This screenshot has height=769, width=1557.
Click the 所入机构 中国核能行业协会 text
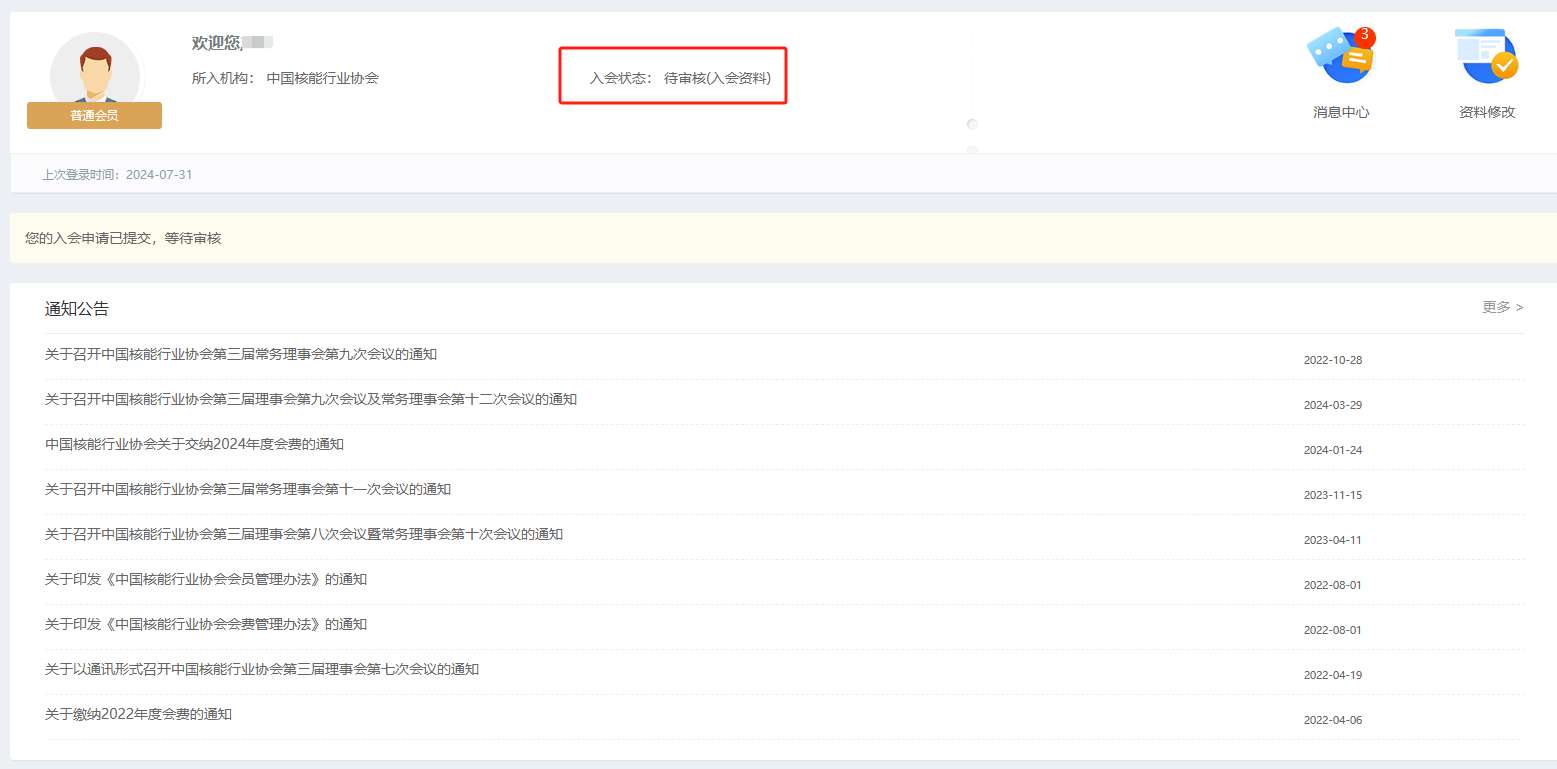[285, 78]
